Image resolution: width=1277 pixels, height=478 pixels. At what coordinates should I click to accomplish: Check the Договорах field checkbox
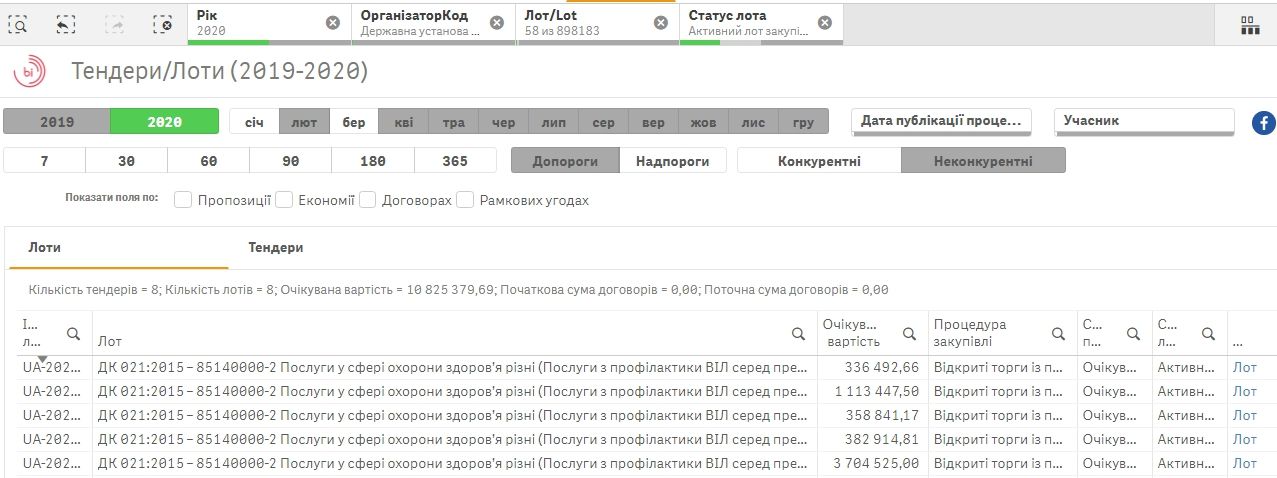pos(367,200)
